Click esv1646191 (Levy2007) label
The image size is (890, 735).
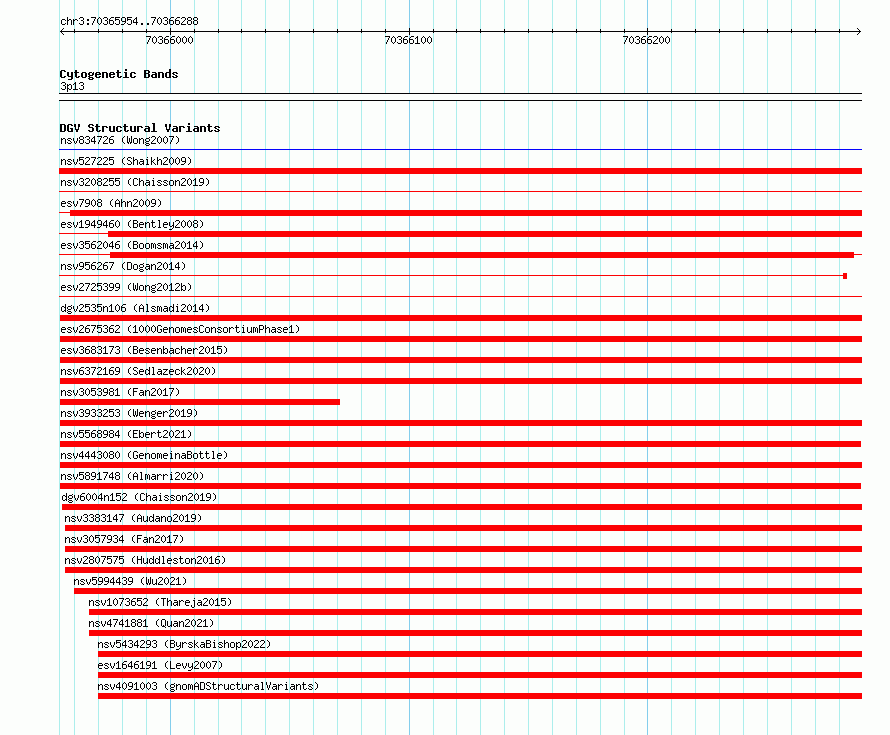tap(160, 665)
